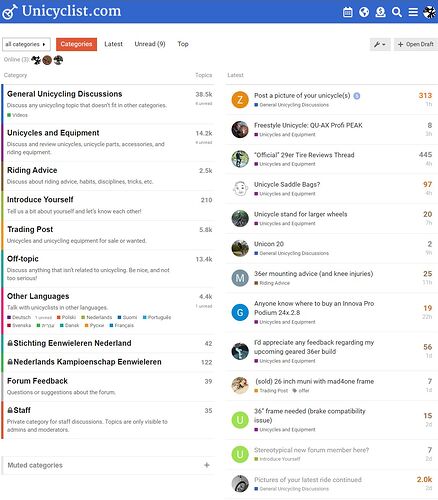Expand the all categories dropdown

[x=26, y=44]
